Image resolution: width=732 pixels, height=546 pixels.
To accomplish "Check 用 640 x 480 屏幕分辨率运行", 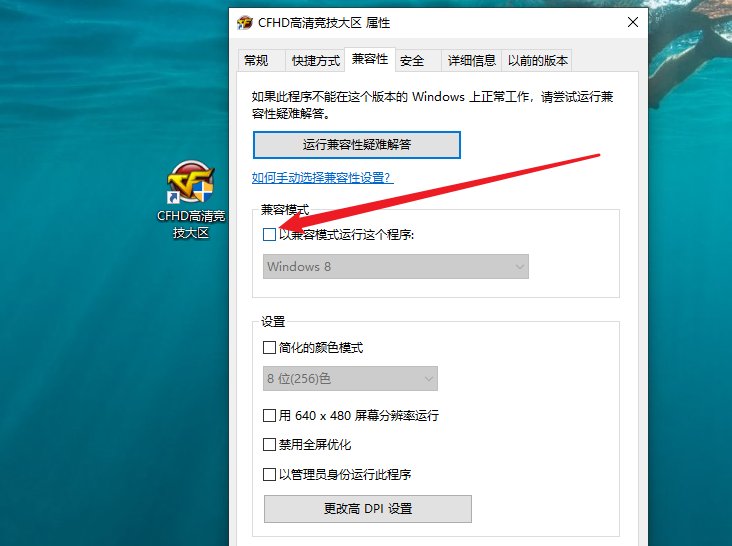I will point(269,415).
